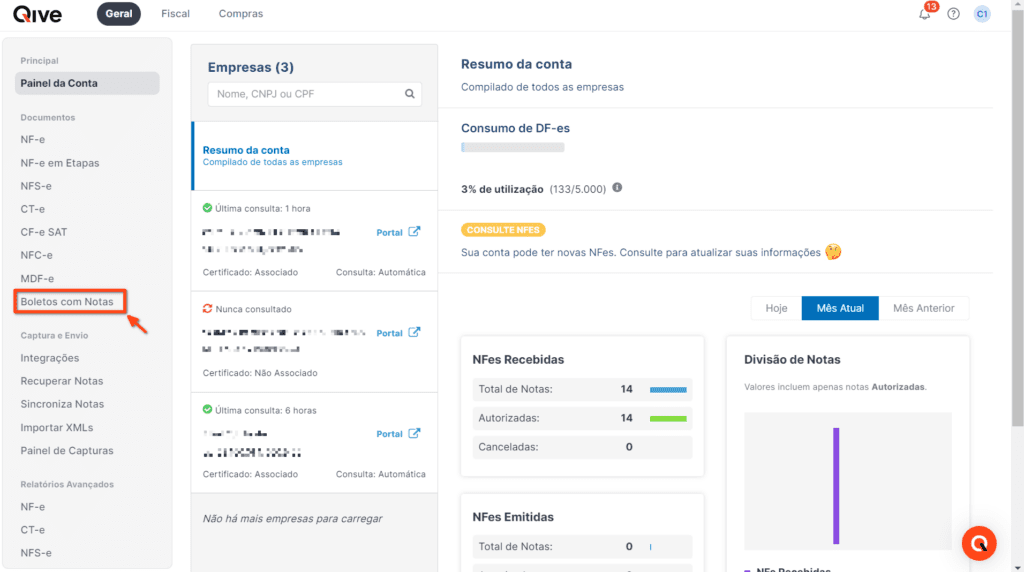Screen dimensions: 1024x572
Task: Open Importar XMLs
Action: point(57,428)
